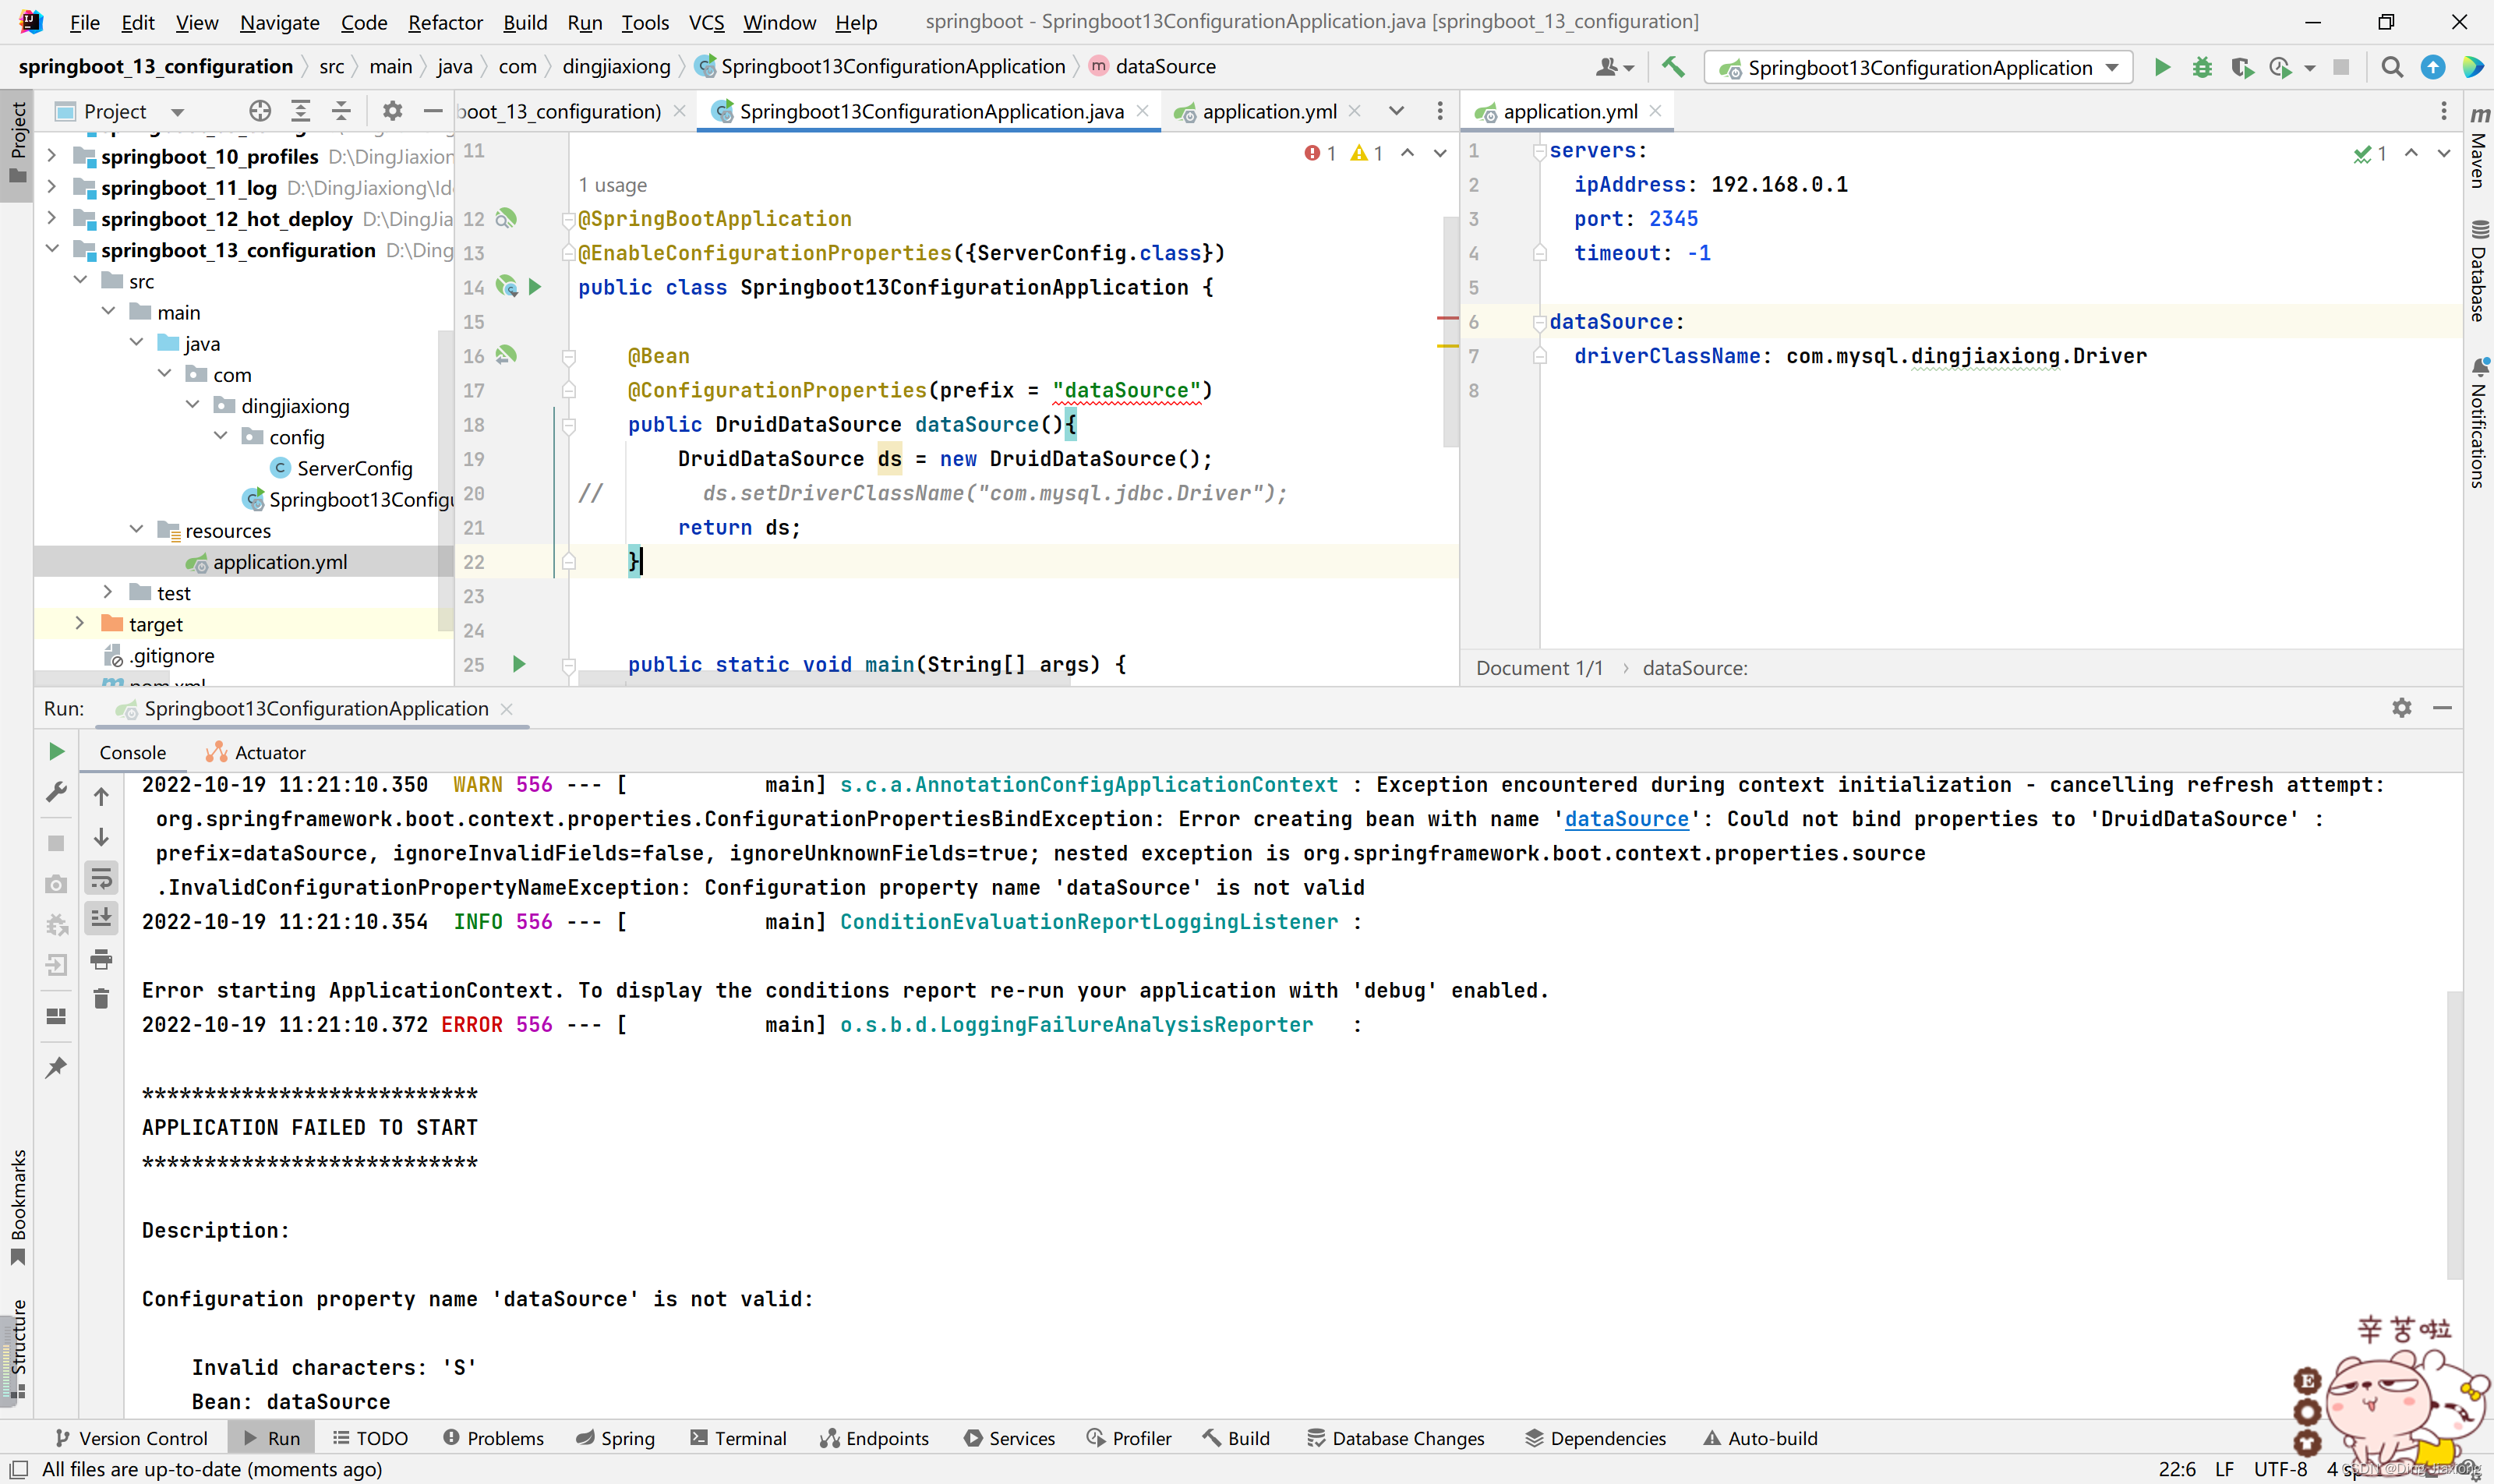The height and width of the screenshot is (1484, 2494).
Task: Expand the target folder
Action: point(80,623)
